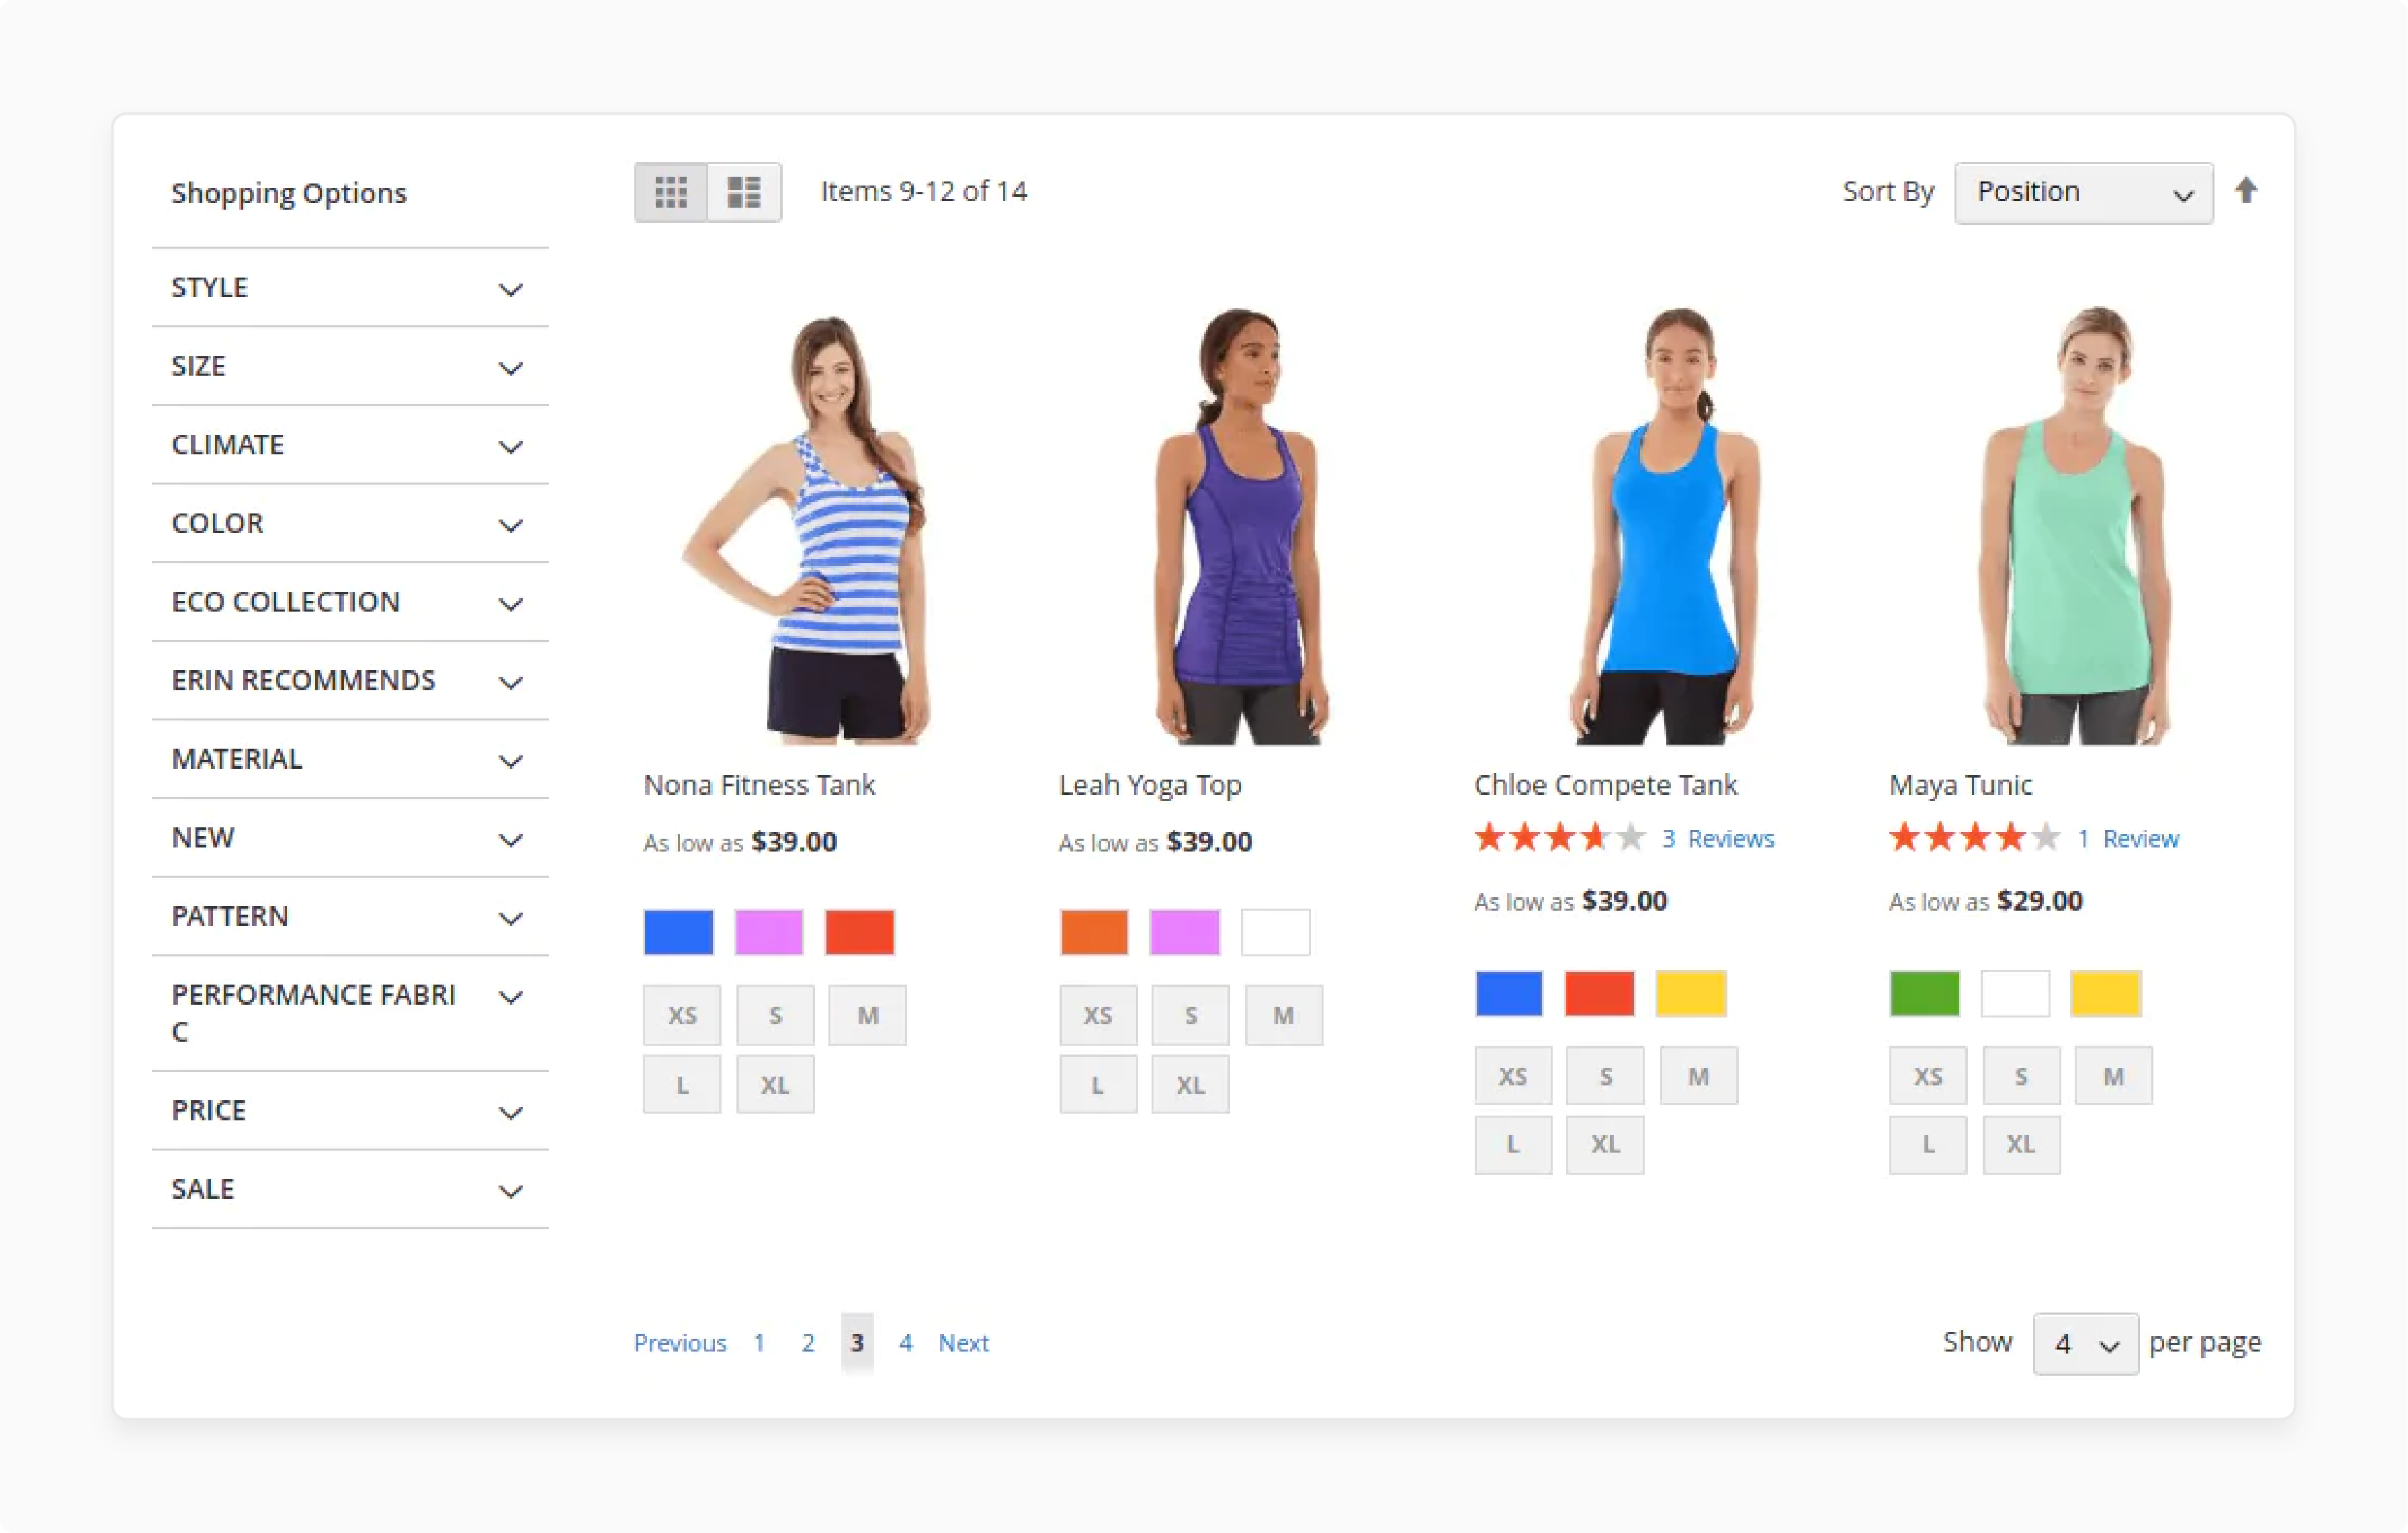Choose size M for Nona Fitness Tank
The width and height of the screenshot is (2408, 1533).
[868, 1015]
